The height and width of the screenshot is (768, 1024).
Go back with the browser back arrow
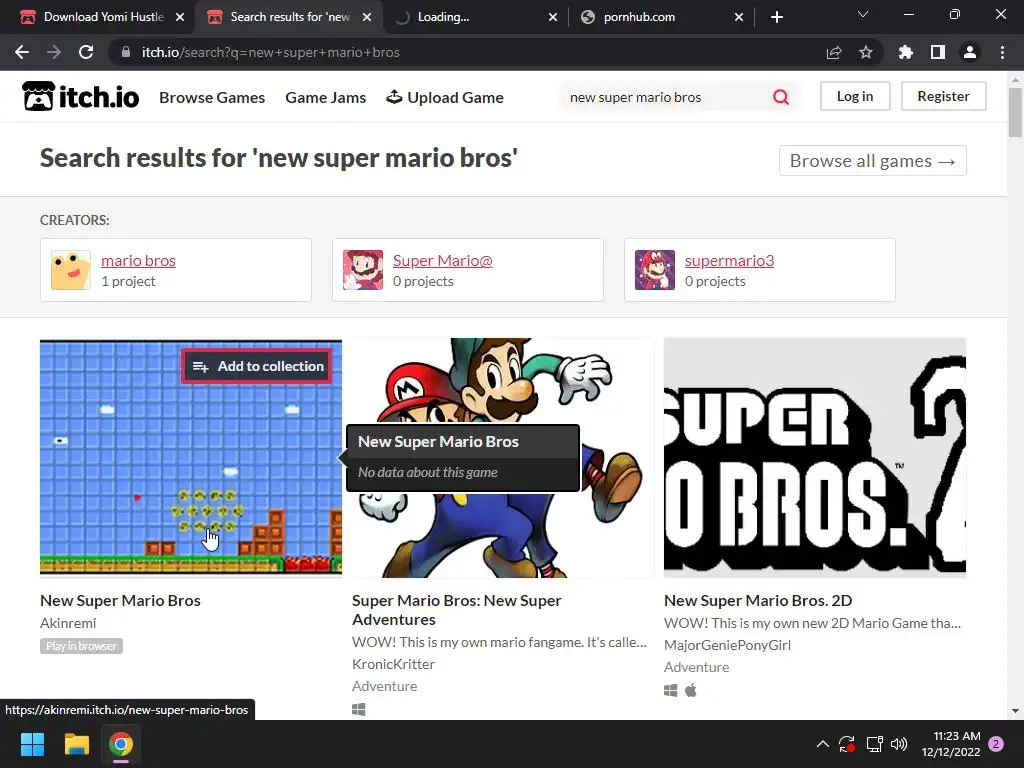(22, 52)
